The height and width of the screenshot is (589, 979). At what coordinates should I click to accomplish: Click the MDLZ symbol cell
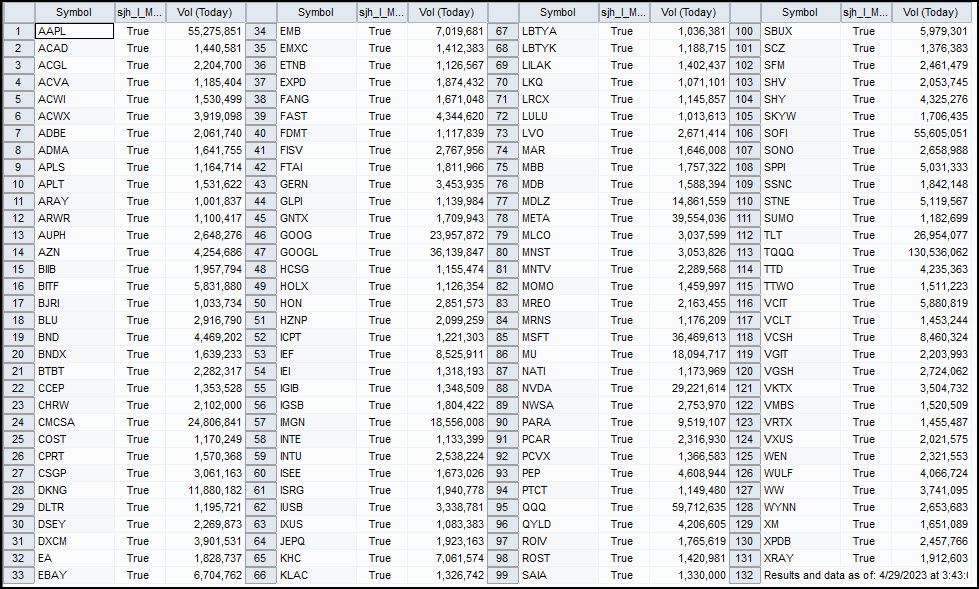[559, 201]
